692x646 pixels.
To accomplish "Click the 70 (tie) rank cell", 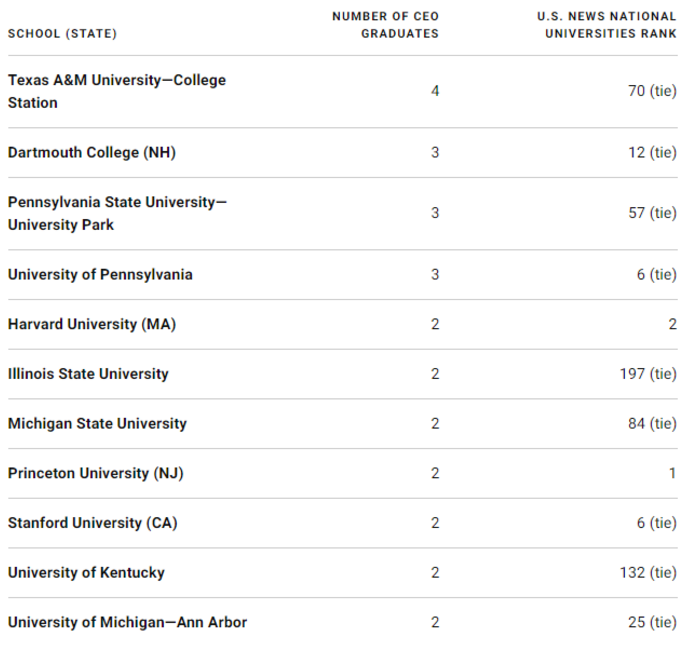I will [652, 91].
